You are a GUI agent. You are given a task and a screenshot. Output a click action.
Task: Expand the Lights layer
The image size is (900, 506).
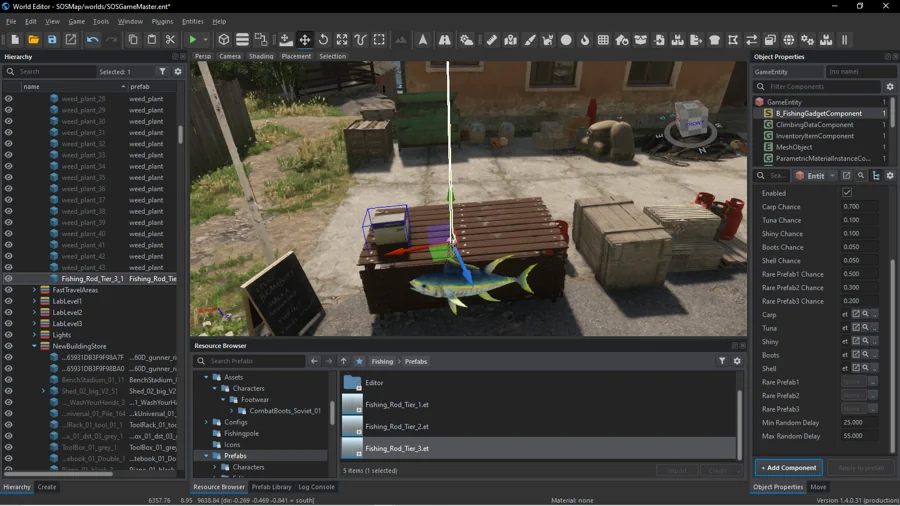point(34,334)
